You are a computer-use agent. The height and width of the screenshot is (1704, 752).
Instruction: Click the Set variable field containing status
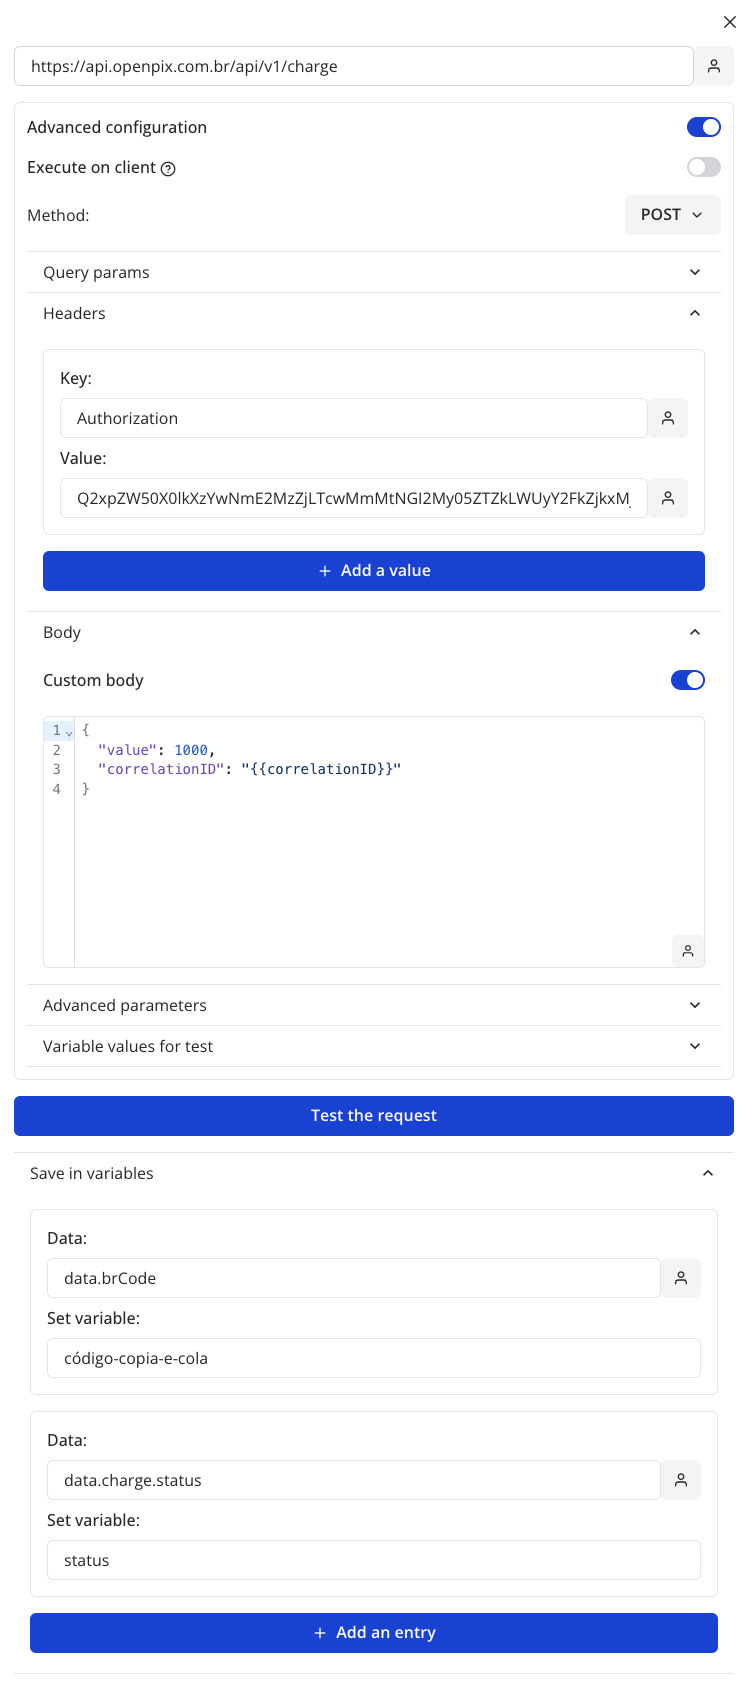[x=374, y=1560]
